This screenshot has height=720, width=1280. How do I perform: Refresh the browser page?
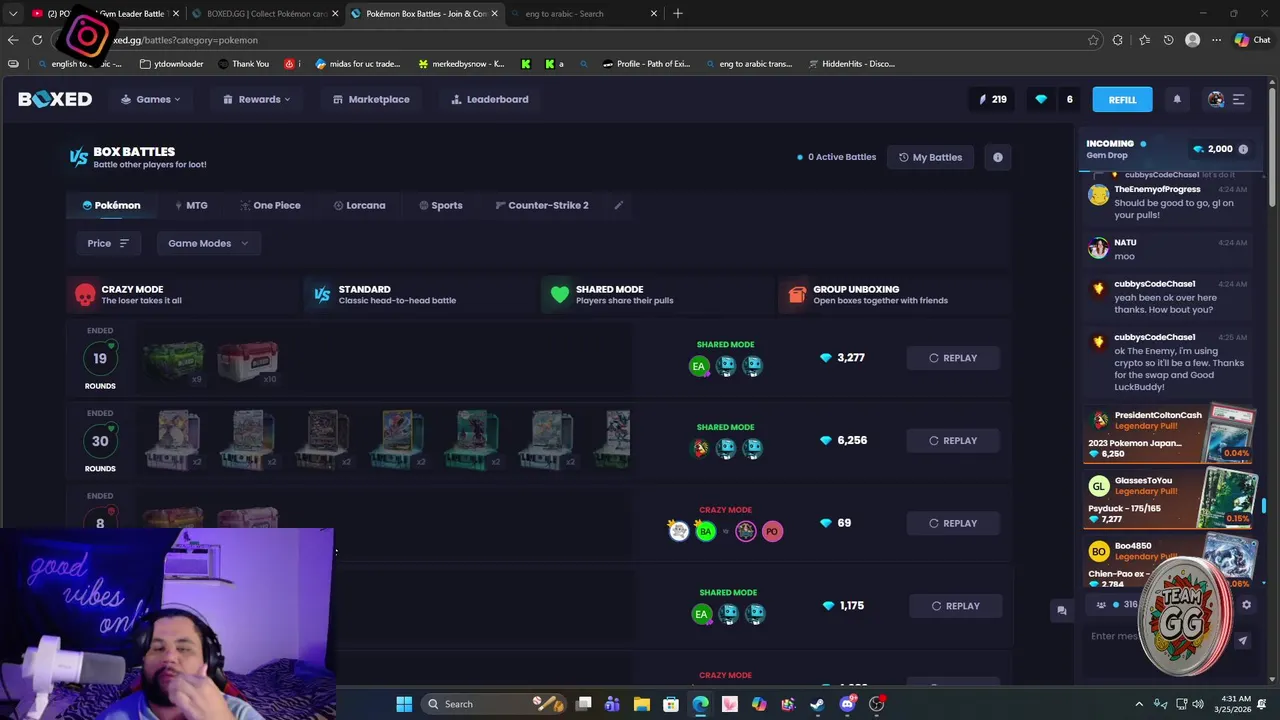point(37,40)
